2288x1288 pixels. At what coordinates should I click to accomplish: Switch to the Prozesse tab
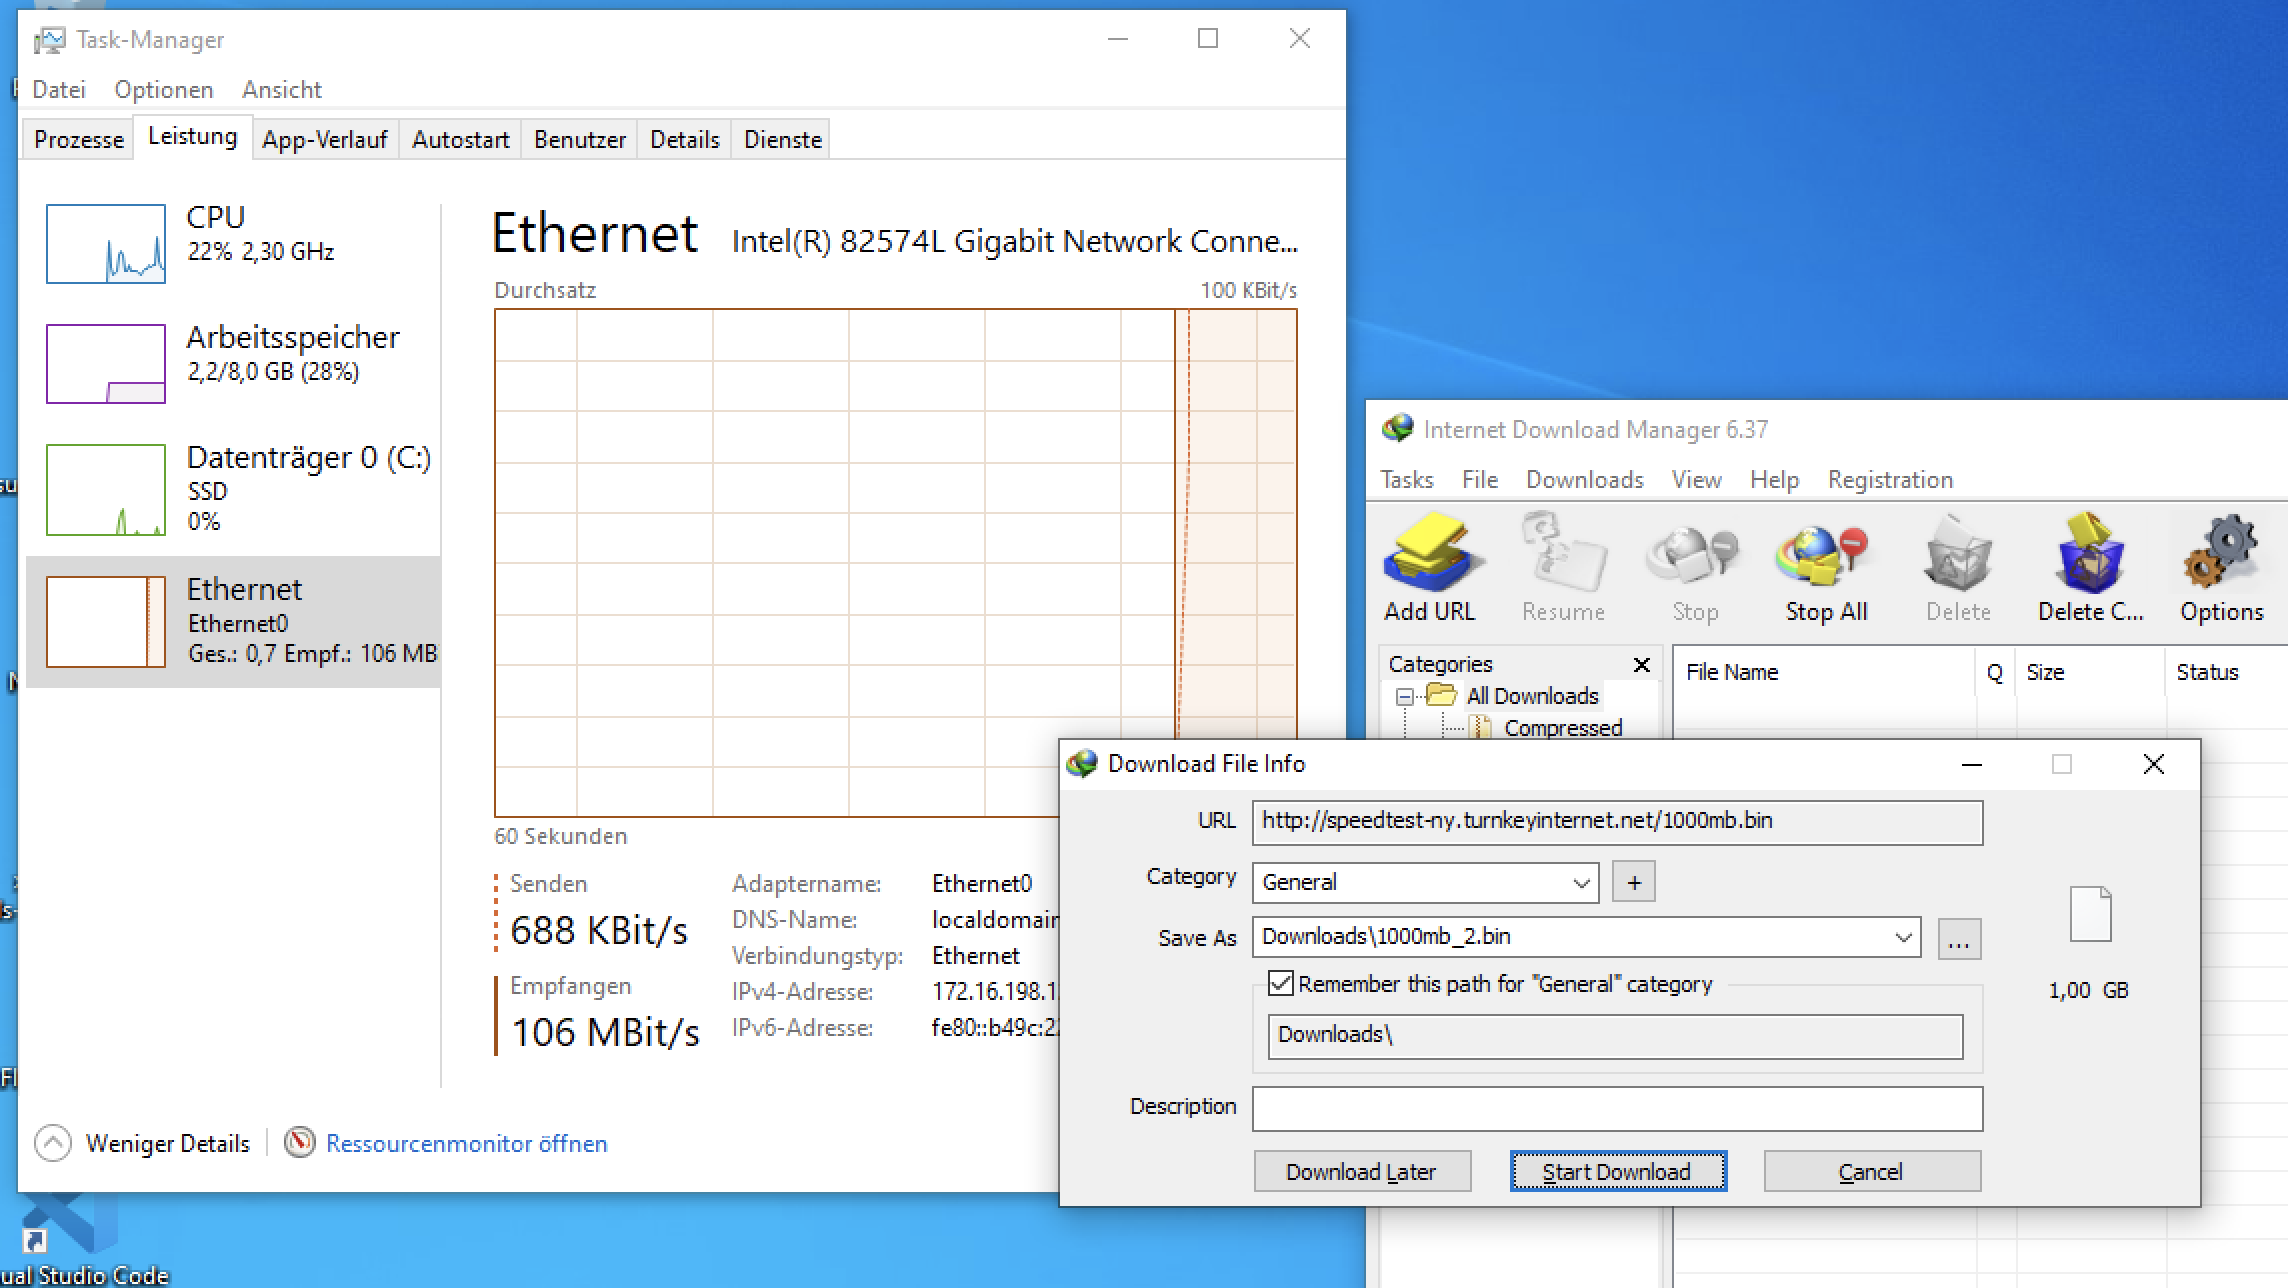(x=79, y=139)
